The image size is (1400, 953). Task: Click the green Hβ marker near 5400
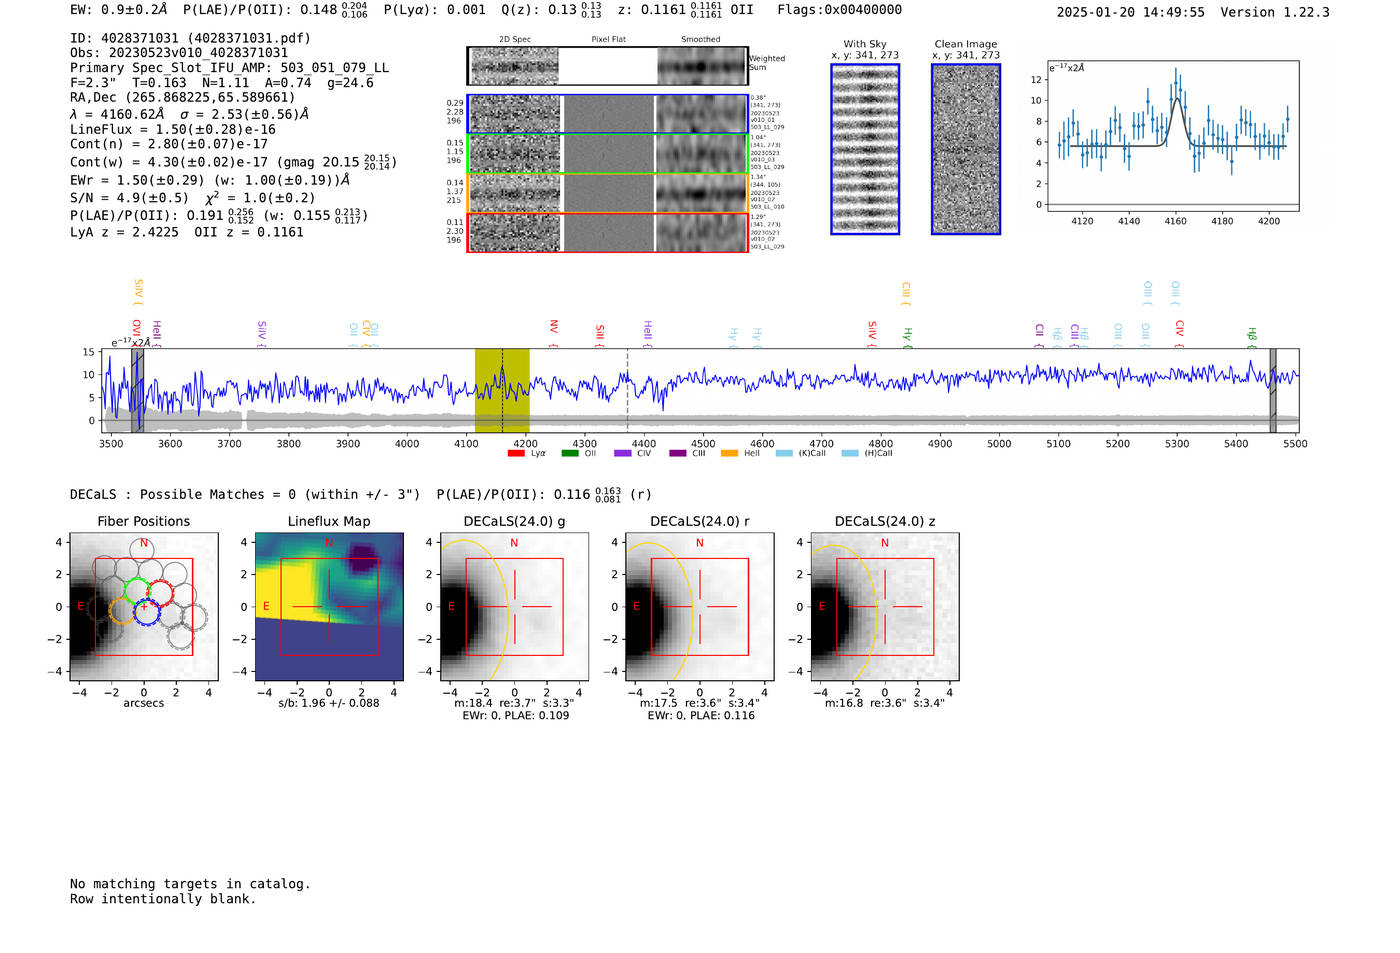click(x=1251, y=335)
